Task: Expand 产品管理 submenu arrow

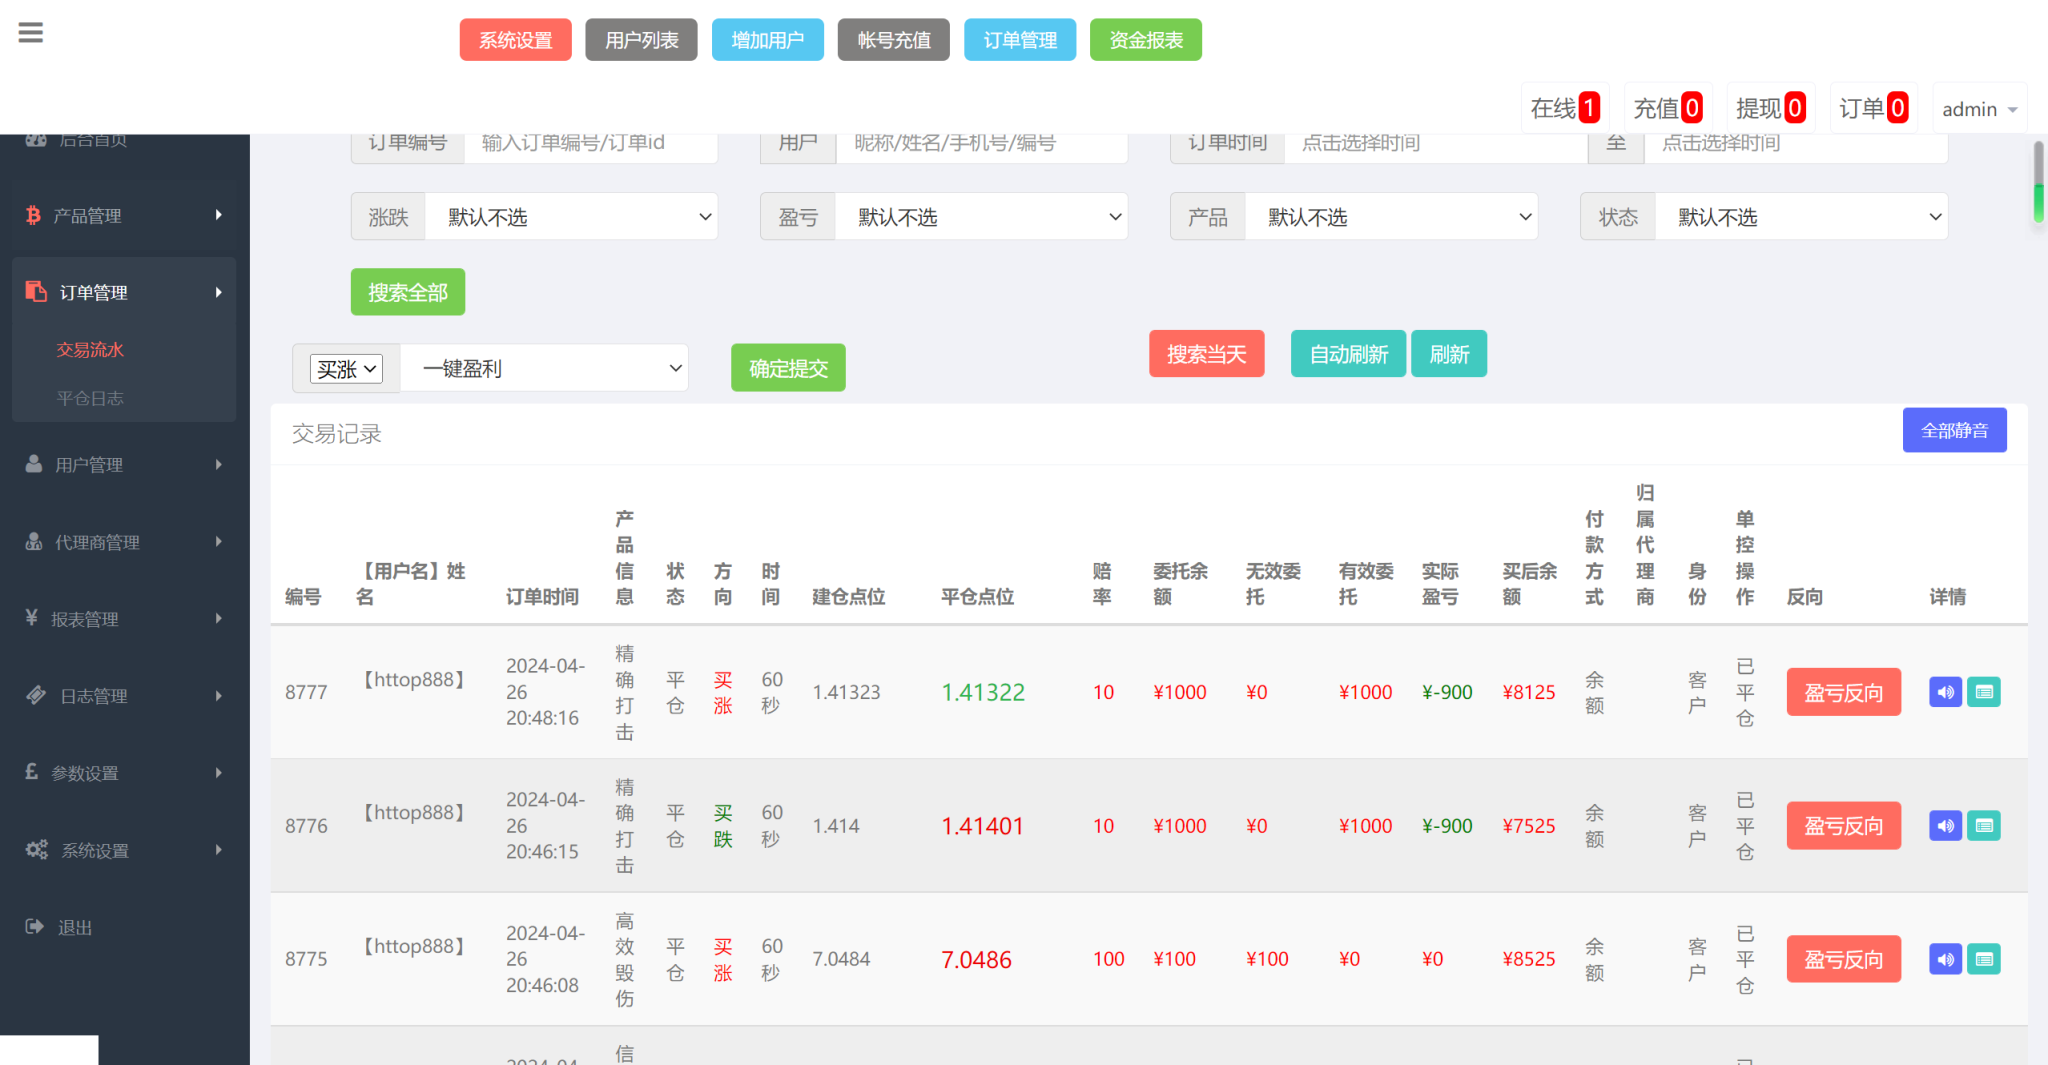Action: pos(218,215)
